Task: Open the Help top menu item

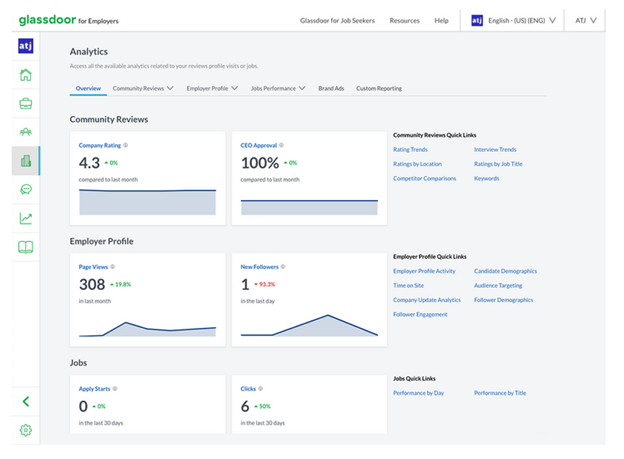Action: click(441, 20)
